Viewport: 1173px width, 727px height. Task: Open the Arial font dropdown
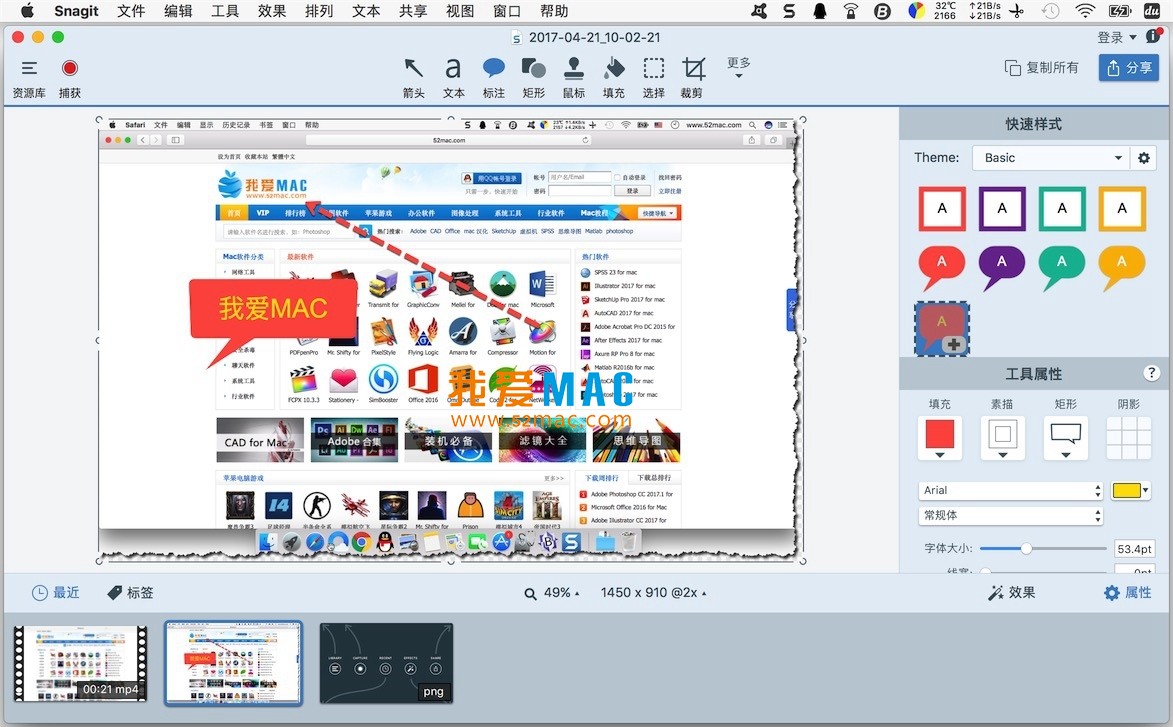click(x=1010, y=491)
